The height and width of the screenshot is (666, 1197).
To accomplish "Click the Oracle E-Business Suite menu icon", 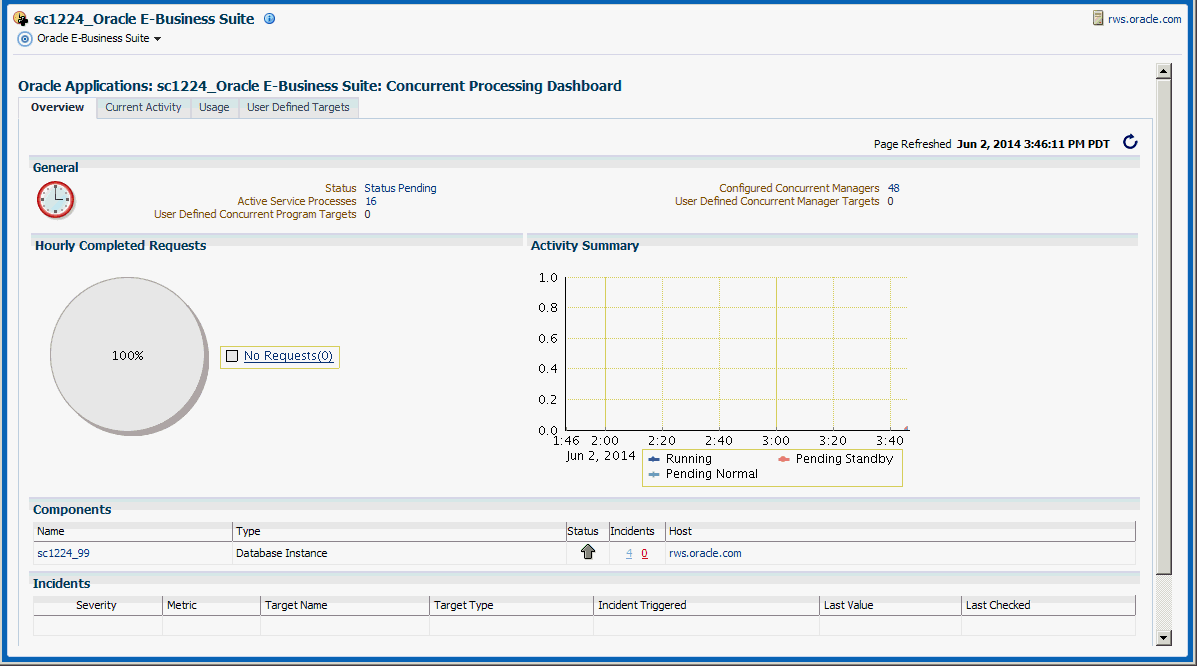I will [25, 39].
